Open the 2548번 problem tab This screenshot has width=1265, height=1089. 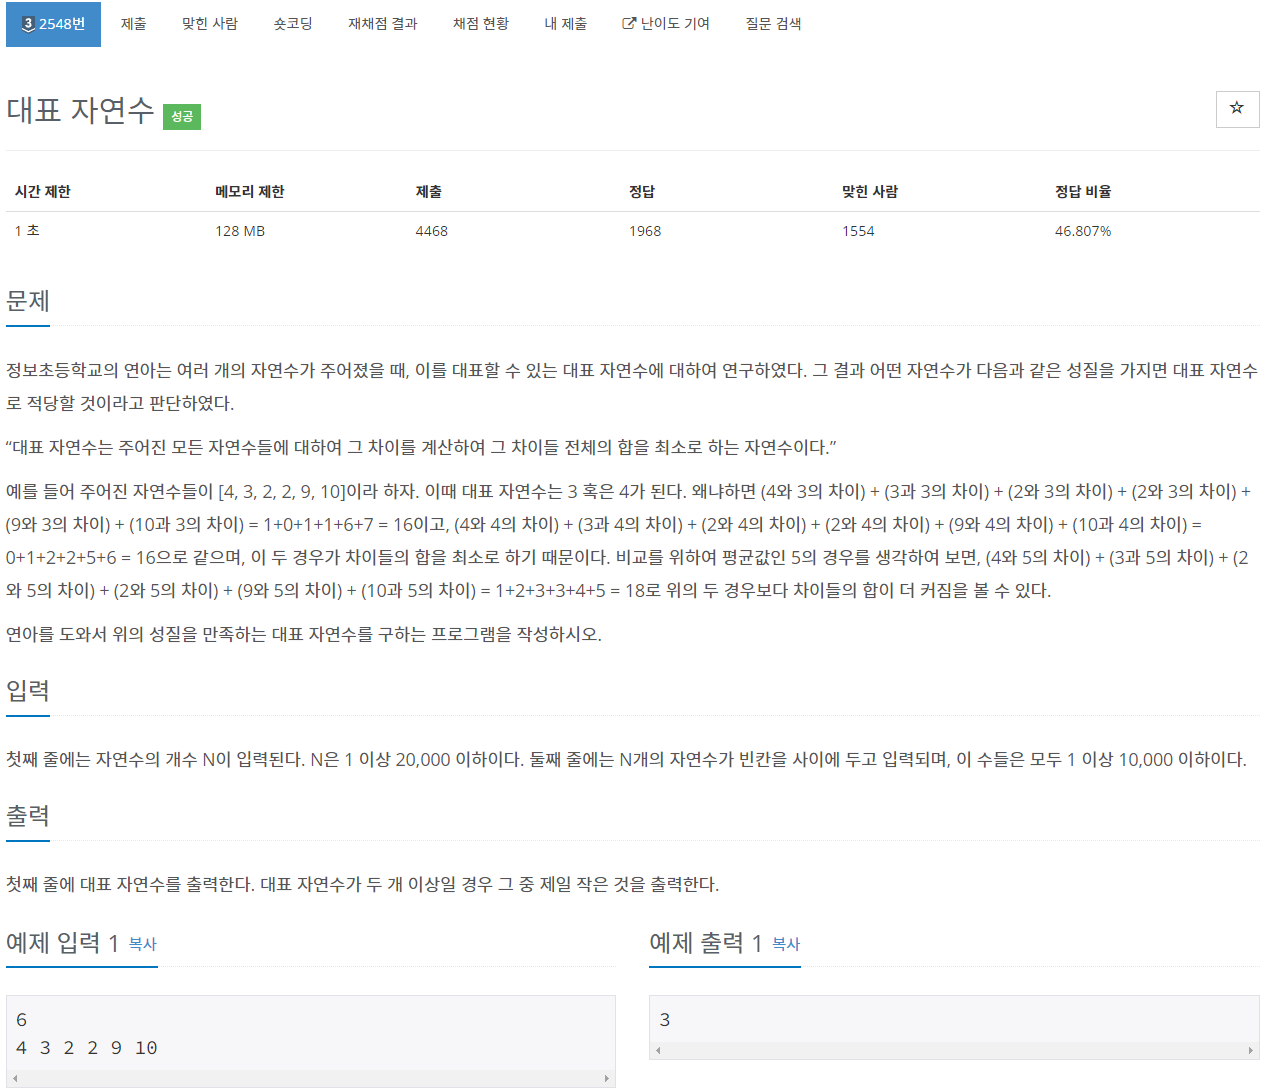(53, 23)
